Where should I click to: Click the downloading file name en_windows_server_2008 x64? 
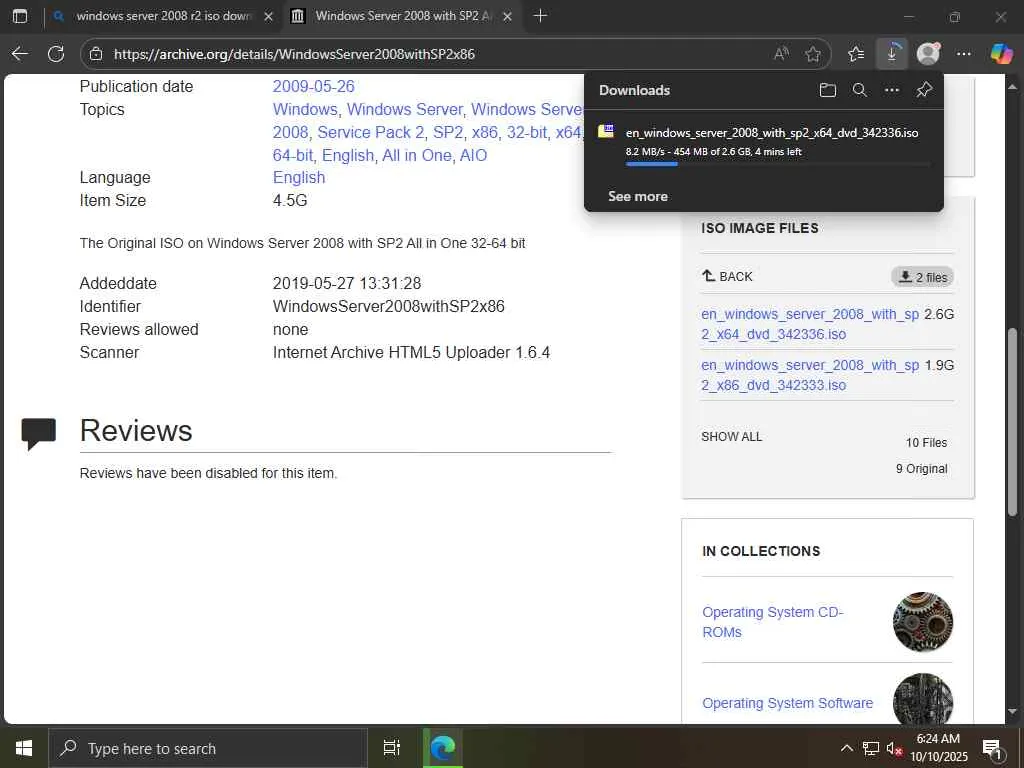pyautogui.click(x=772, y=133)
